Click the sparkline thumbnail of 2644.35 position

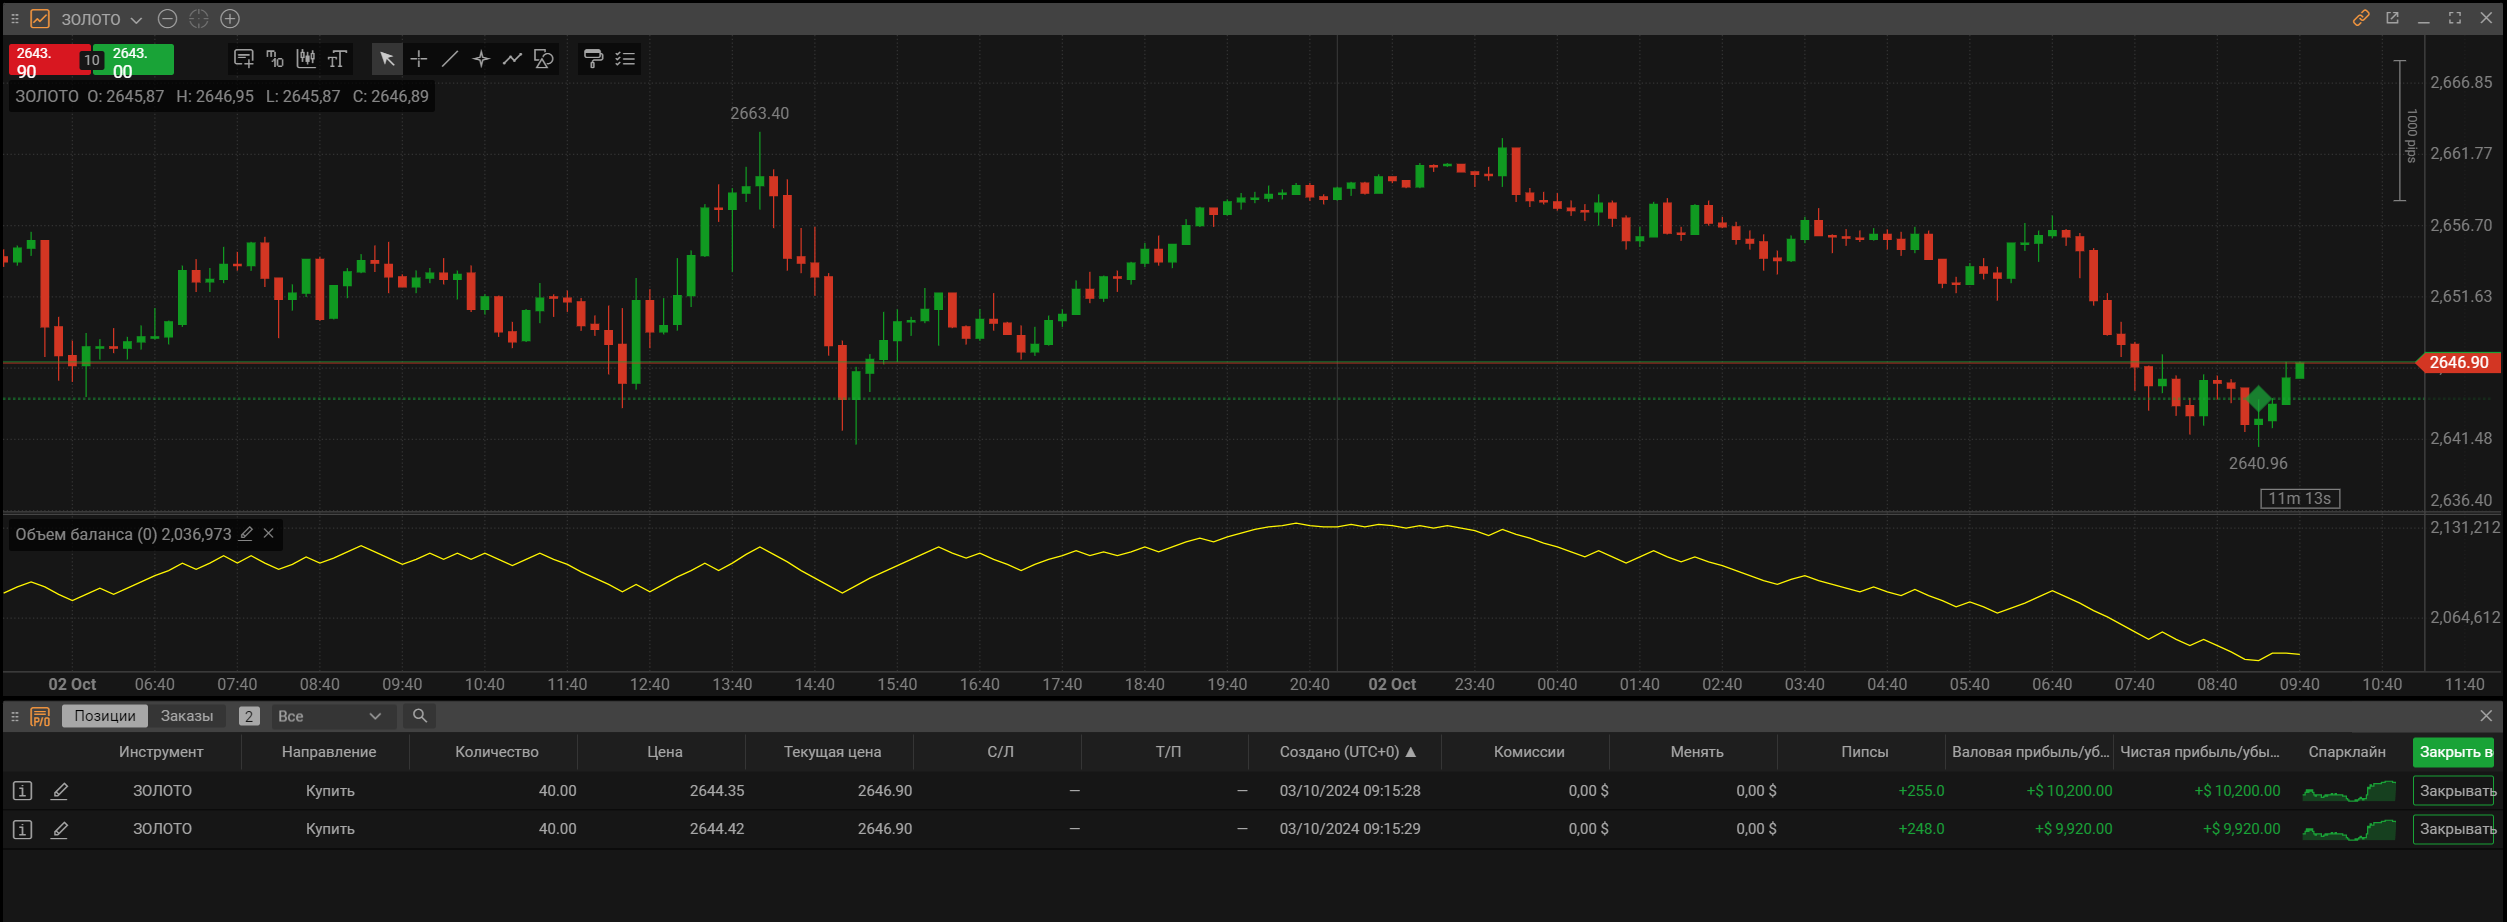[2349, 791]
